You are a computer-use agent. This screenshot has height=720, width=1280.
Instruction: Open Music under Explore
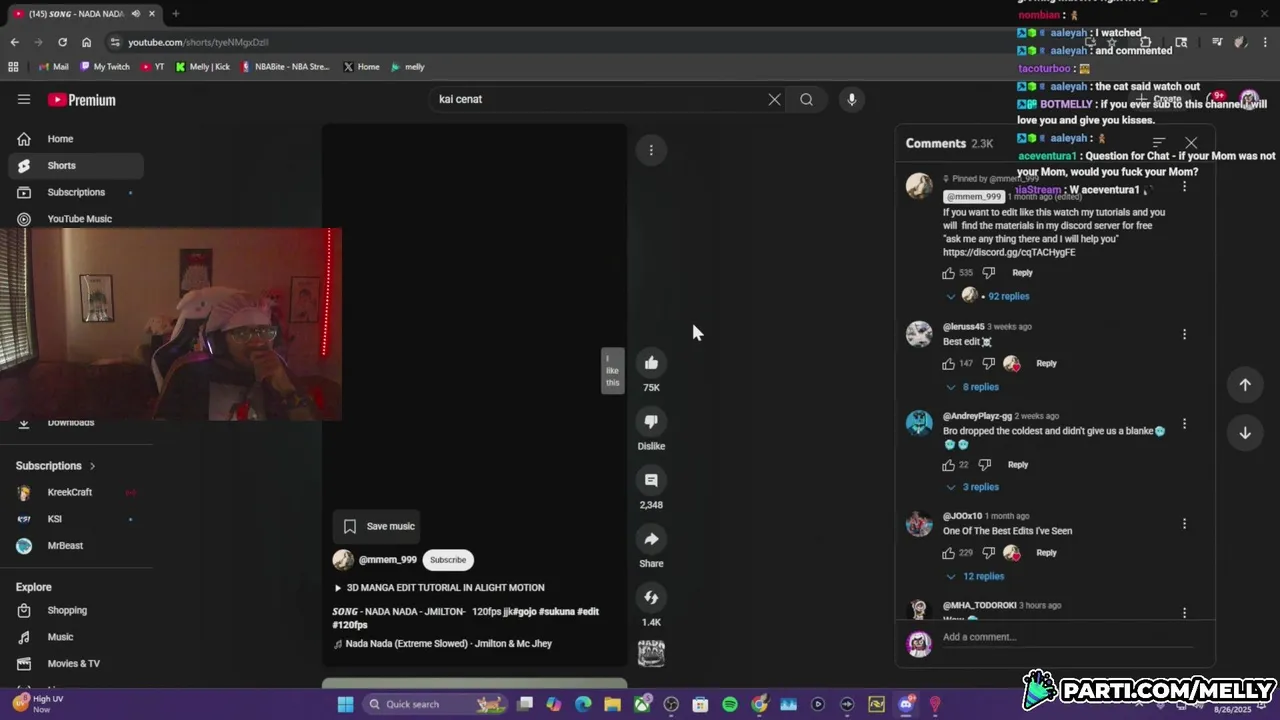click(x=76, y=637)
